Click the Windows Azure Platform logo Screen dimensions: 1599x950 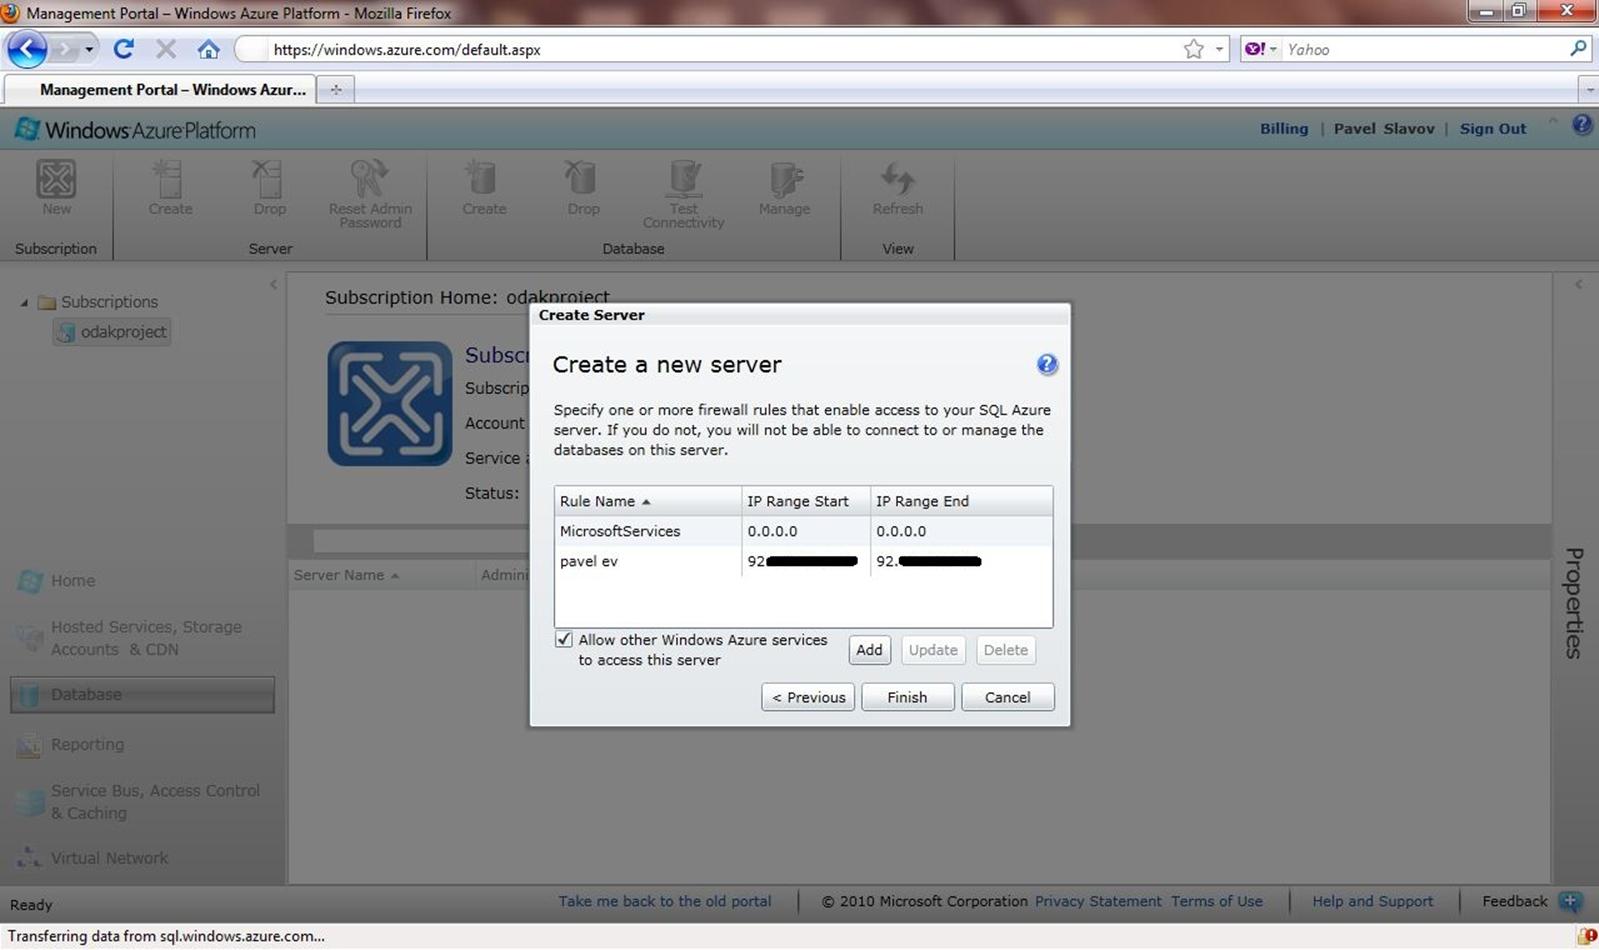click(136, 130)
